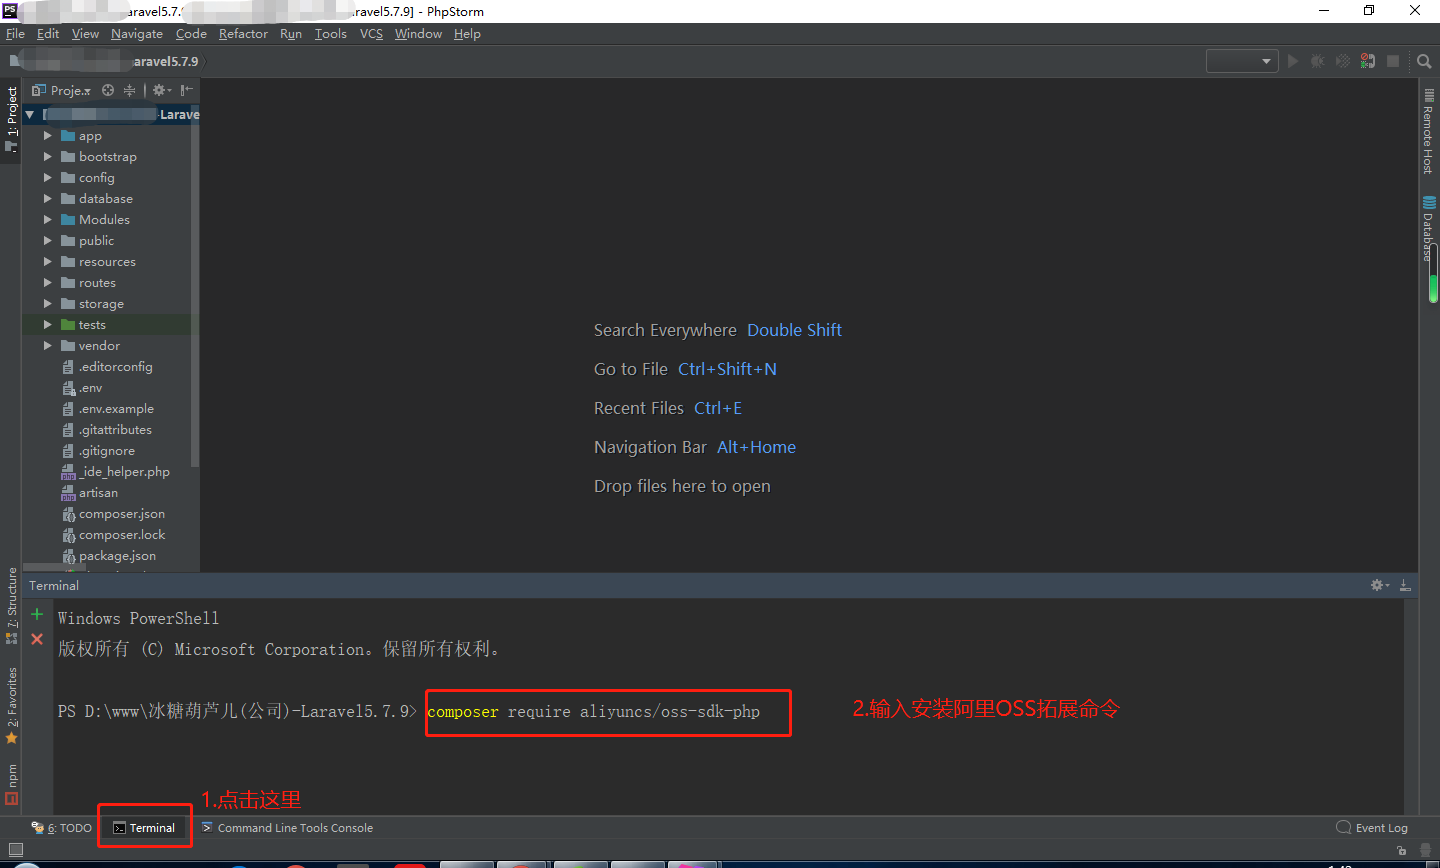Switch to the Terminal tab at bottom
This screenshot has height=868, width=1440.
(145, 828)
